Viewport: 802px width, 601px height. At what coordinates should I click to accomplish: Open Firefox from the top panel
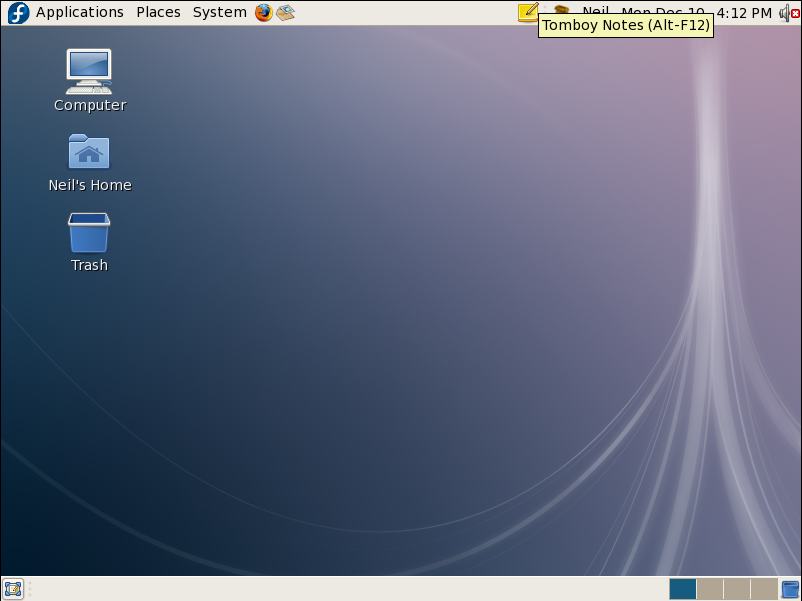(262, 12)
